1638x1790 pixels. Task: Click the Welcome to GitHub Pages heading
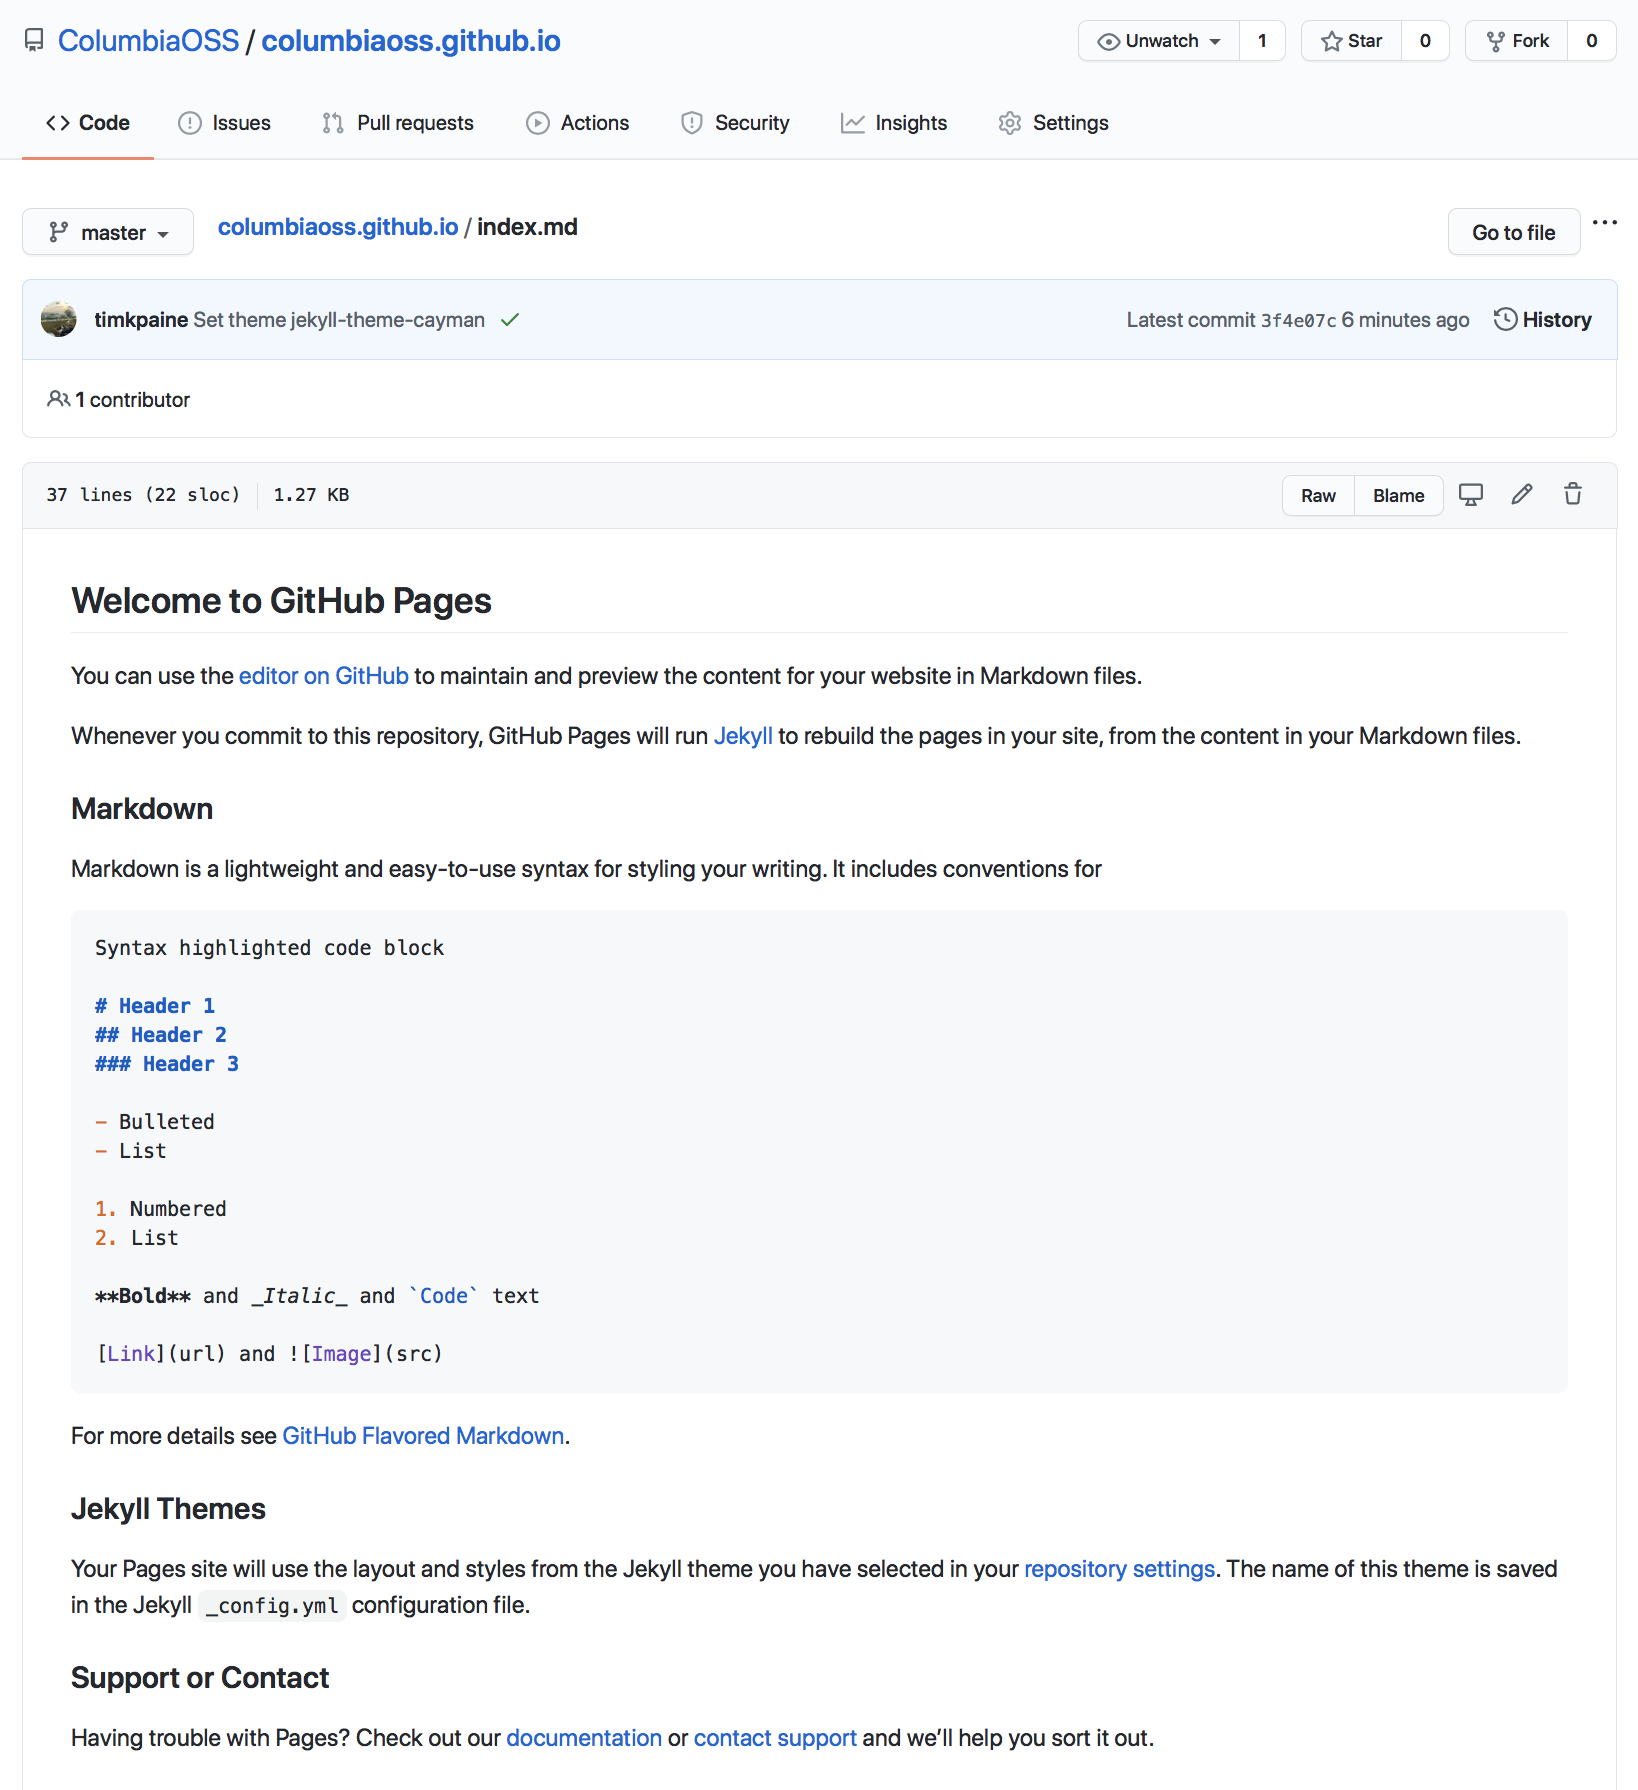281,601
